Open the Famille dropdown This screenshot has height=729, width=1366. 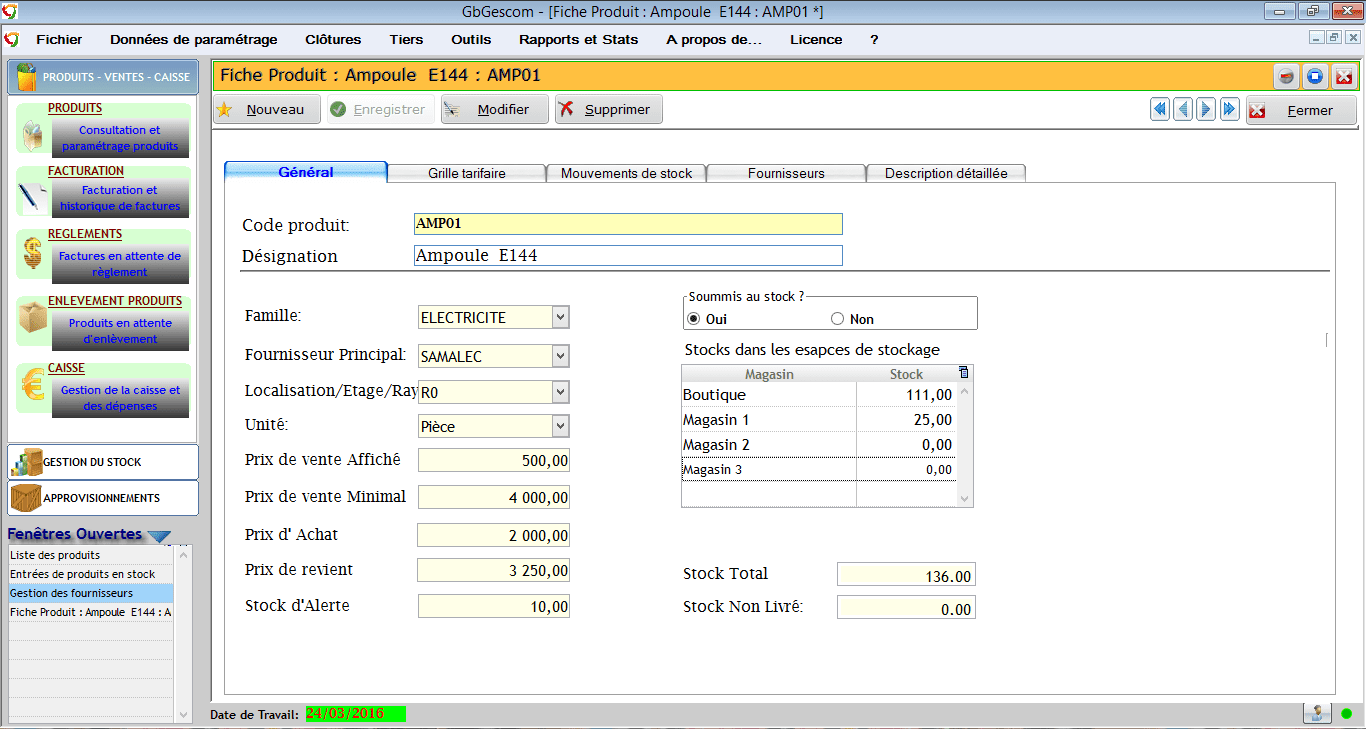pyautogui.click(x=560, y=317)
